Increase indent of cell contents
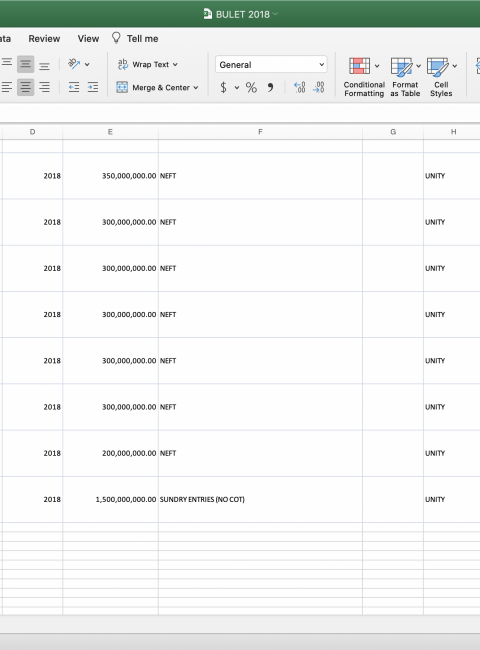 [x=93, y=87]
